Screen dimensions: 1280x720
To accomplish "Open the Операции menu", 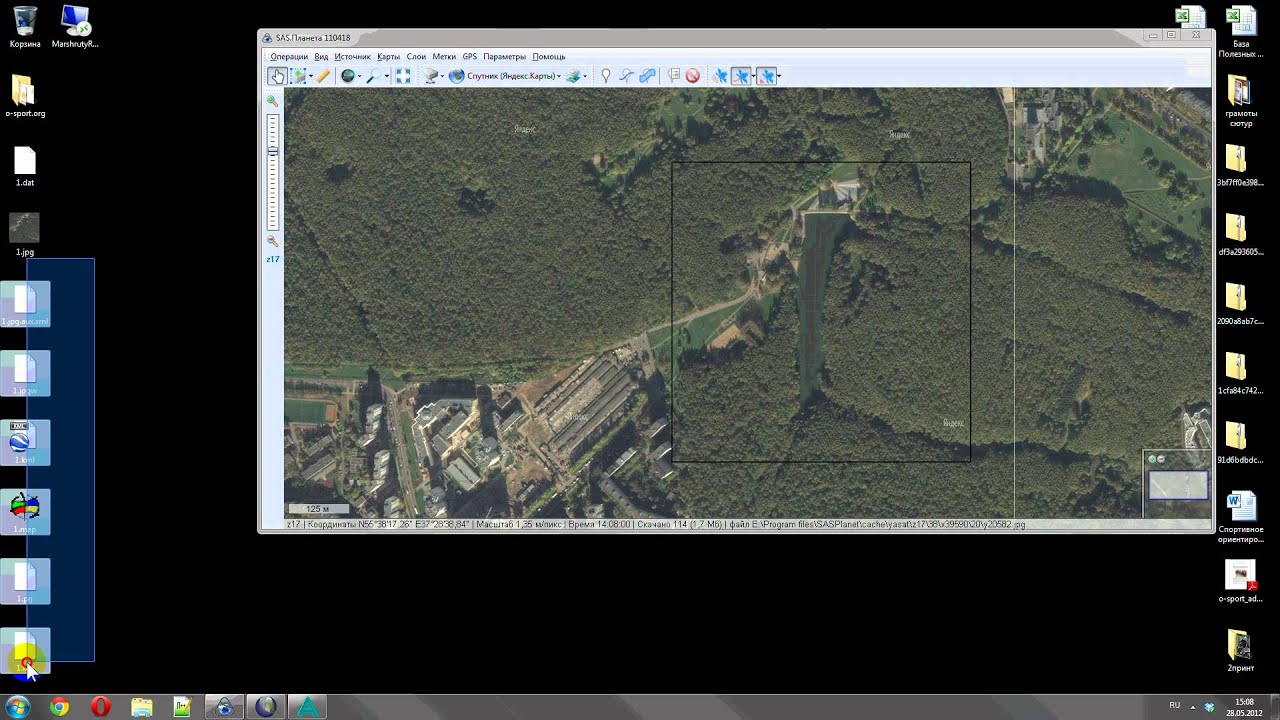I will (x=289, y=57).
